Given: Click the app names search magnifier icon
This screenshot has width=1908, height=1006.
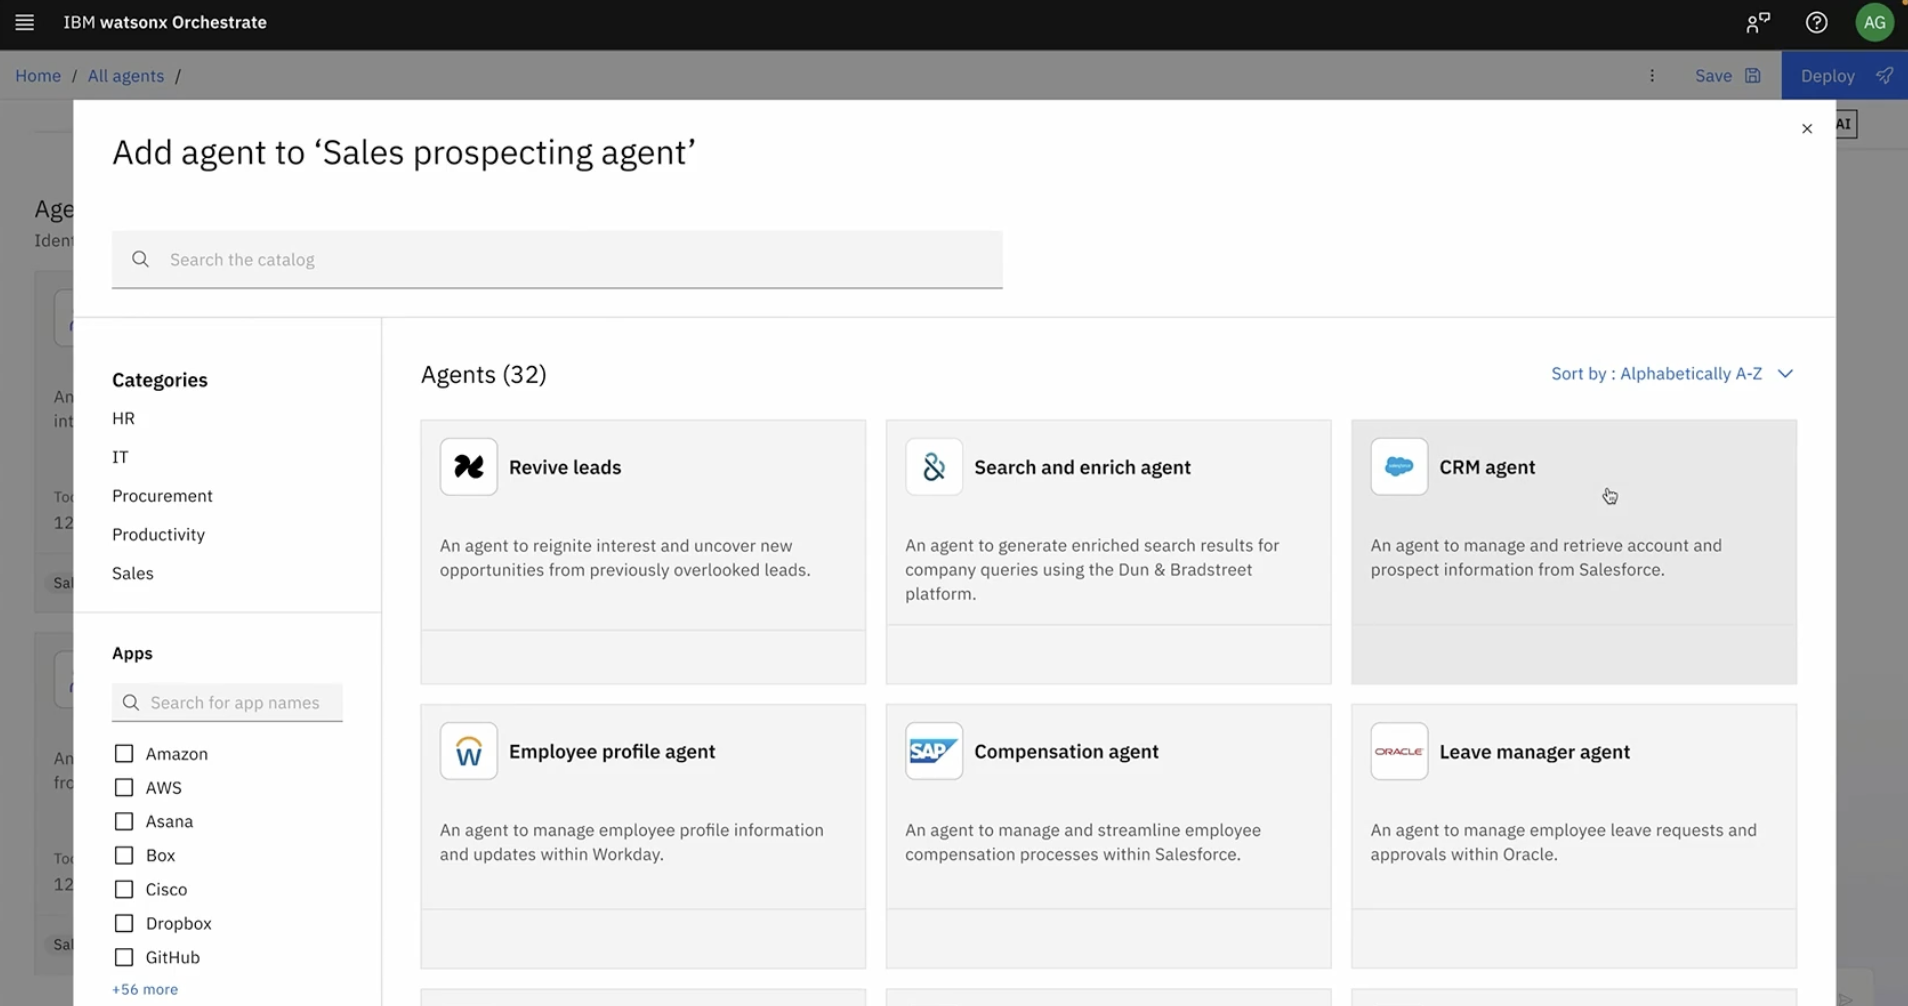Looking at the screenshot, I should coord(130,702).
